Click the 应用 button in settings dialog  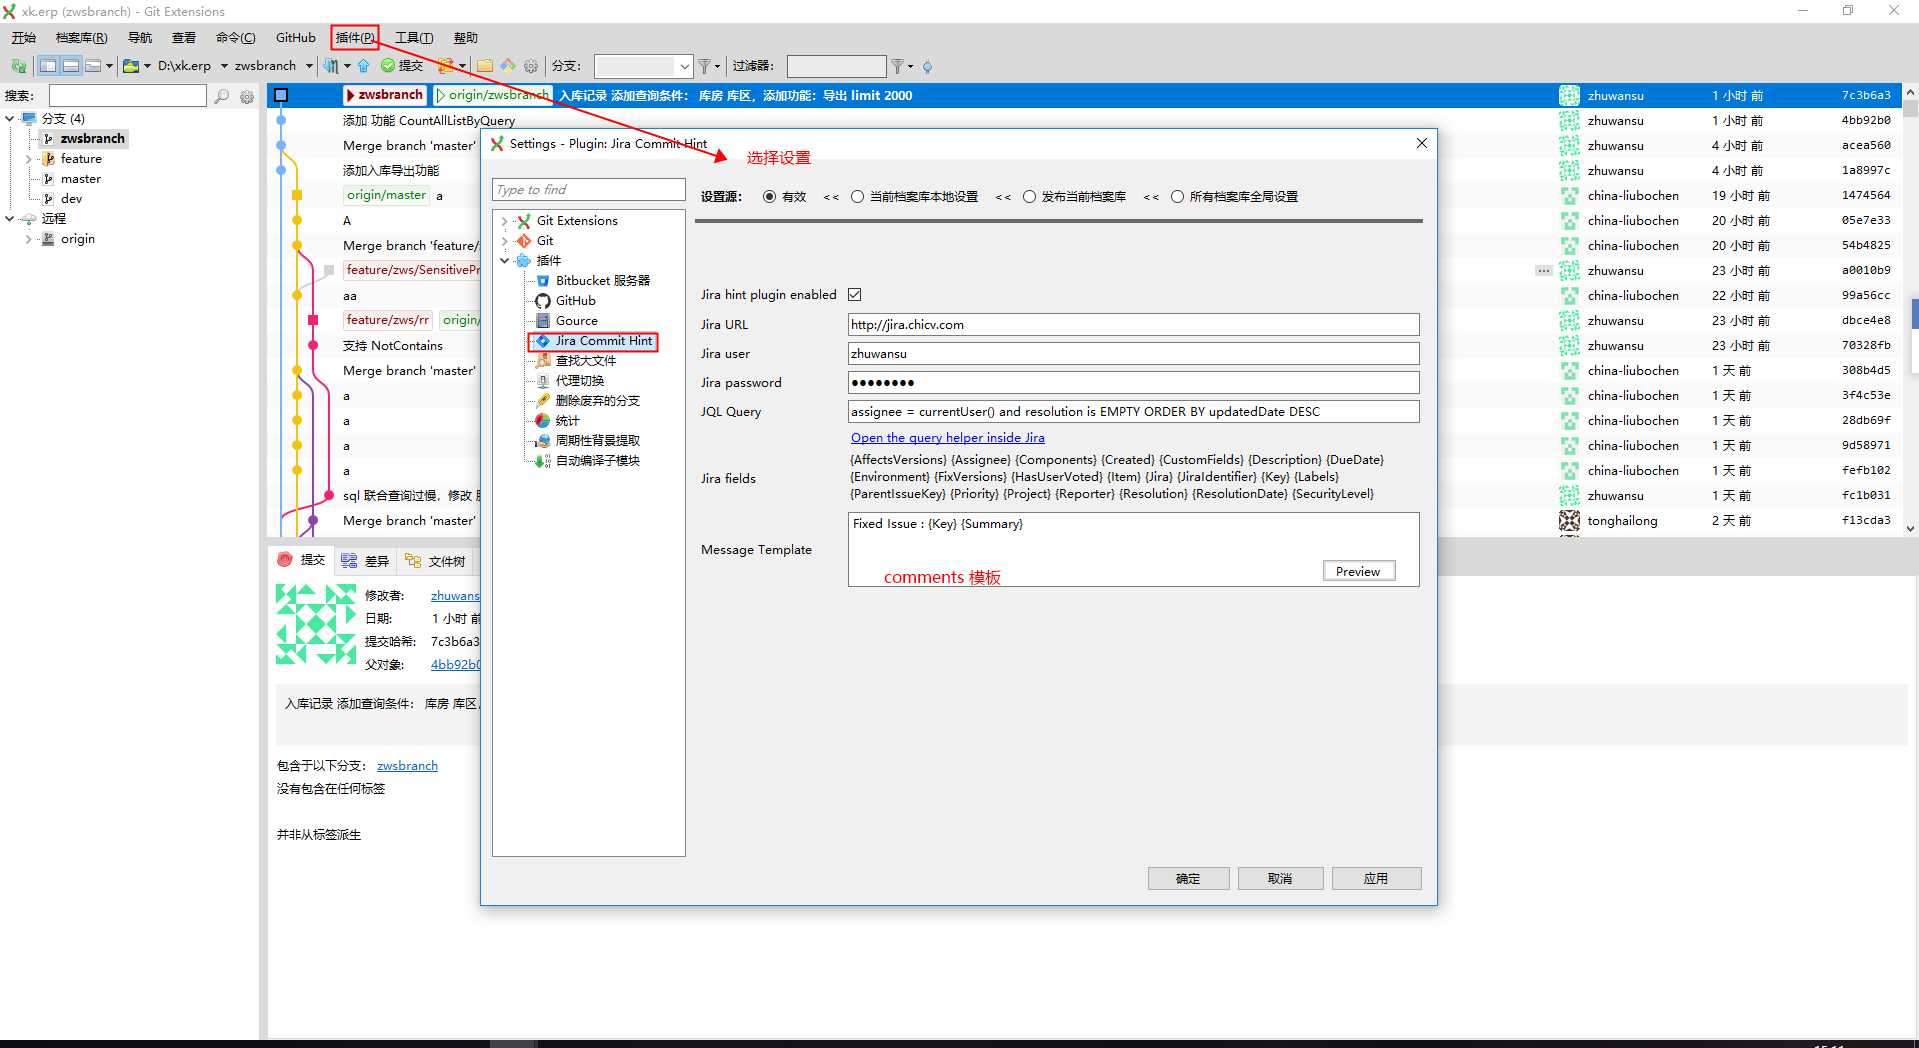[1376, 878]
